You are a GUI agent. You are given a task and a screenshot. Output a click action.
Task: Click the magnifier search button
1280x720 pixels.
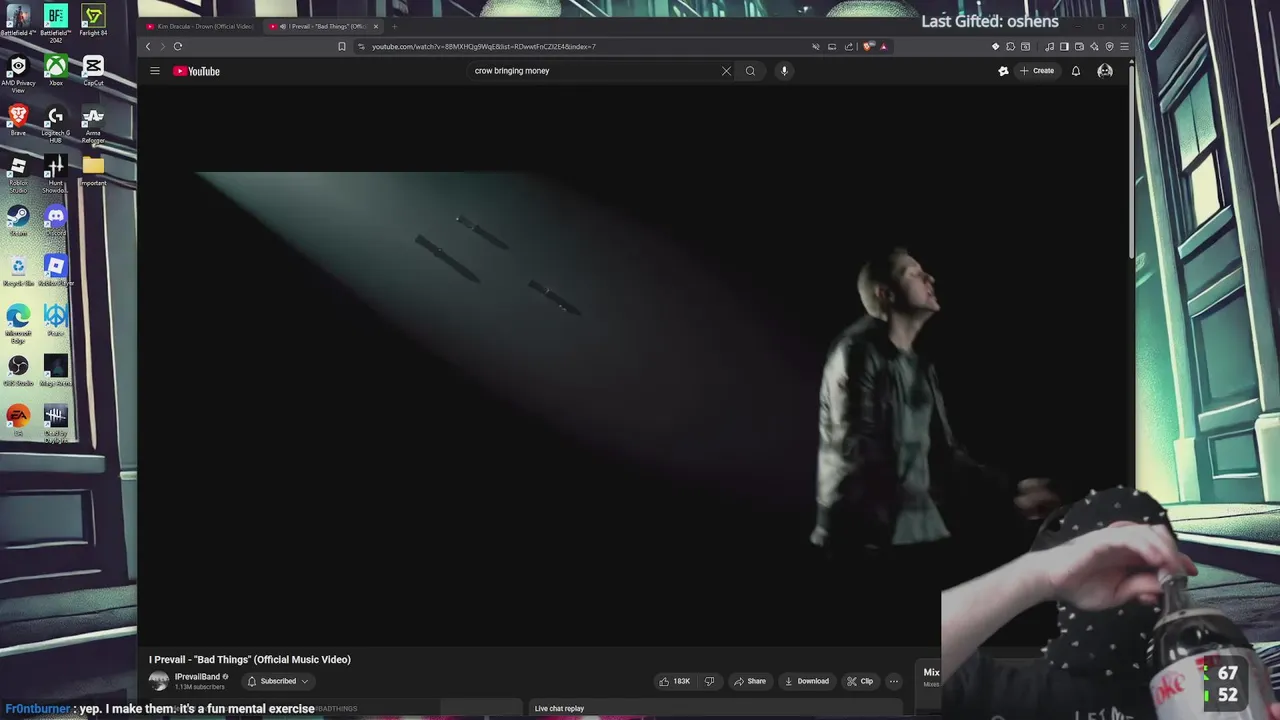click(x=750, y=71)
